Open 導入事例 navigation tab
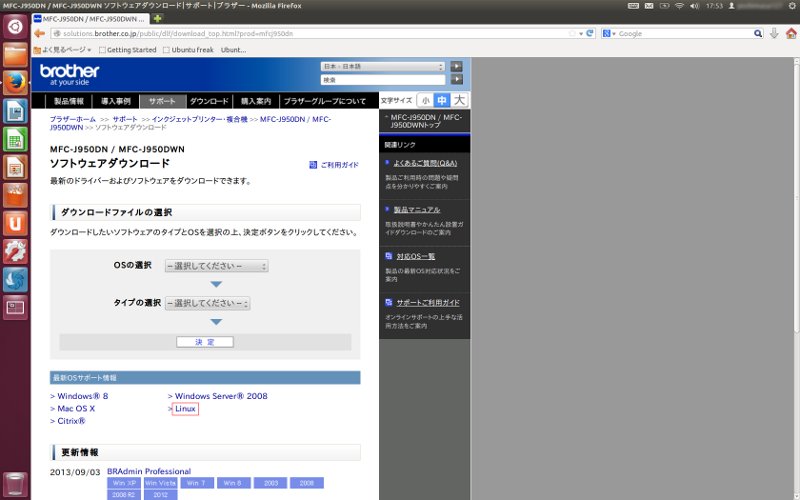The image size is (800, 500). [x=116, y=101]
